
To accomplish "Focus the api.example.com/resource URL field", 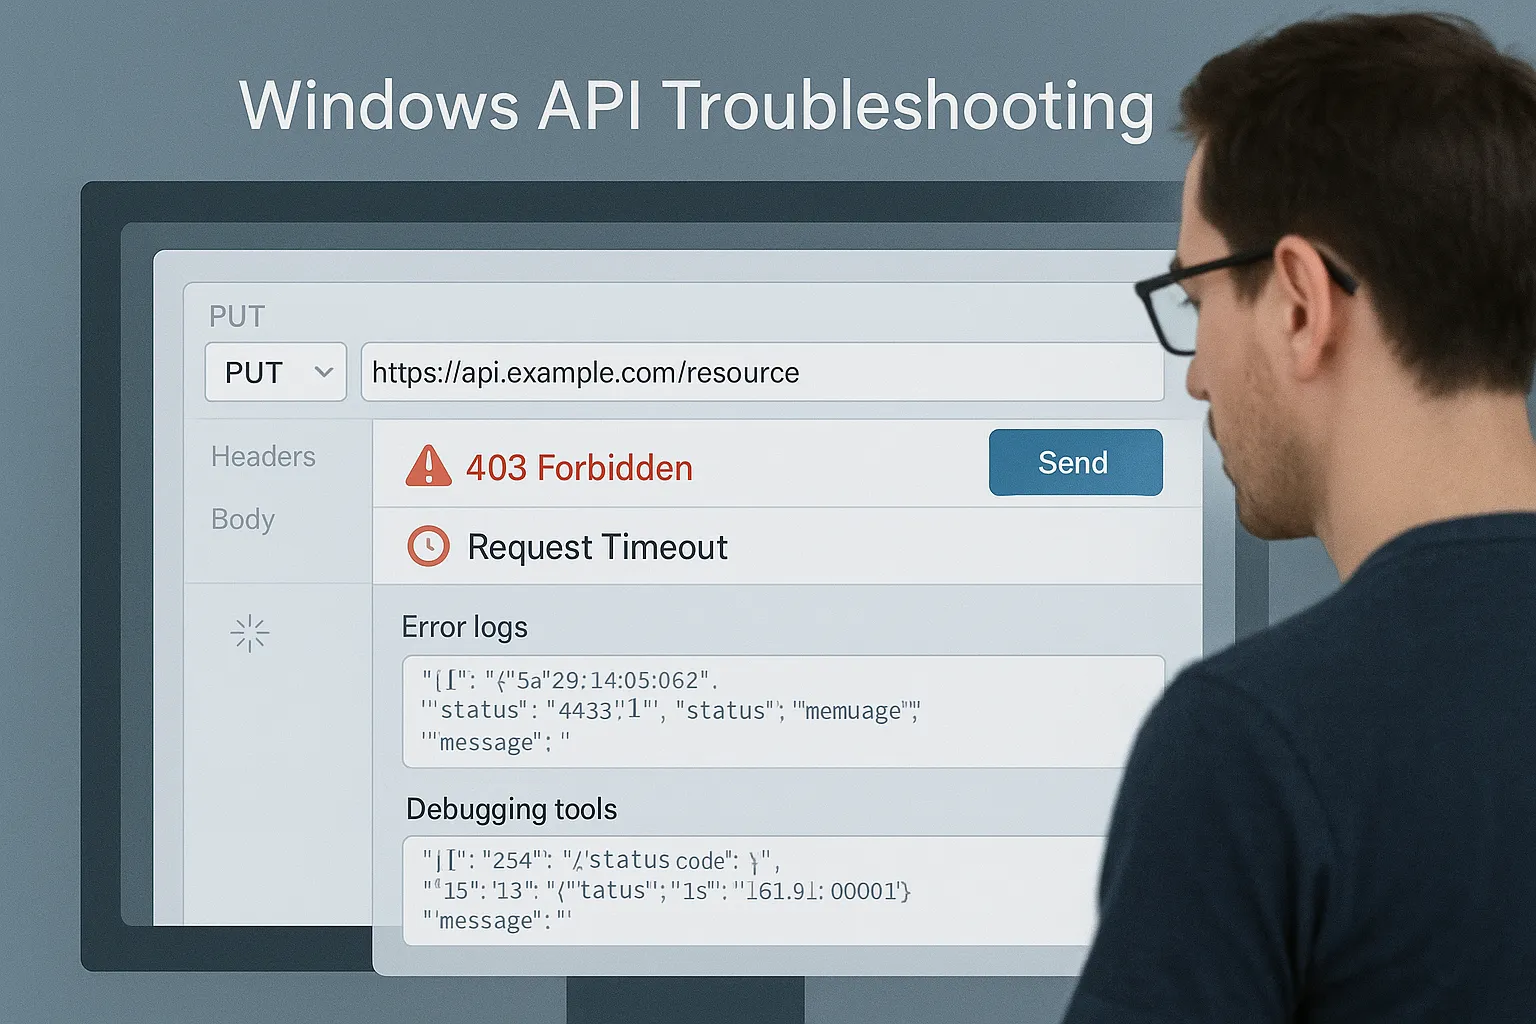I will tap(760, 373).
